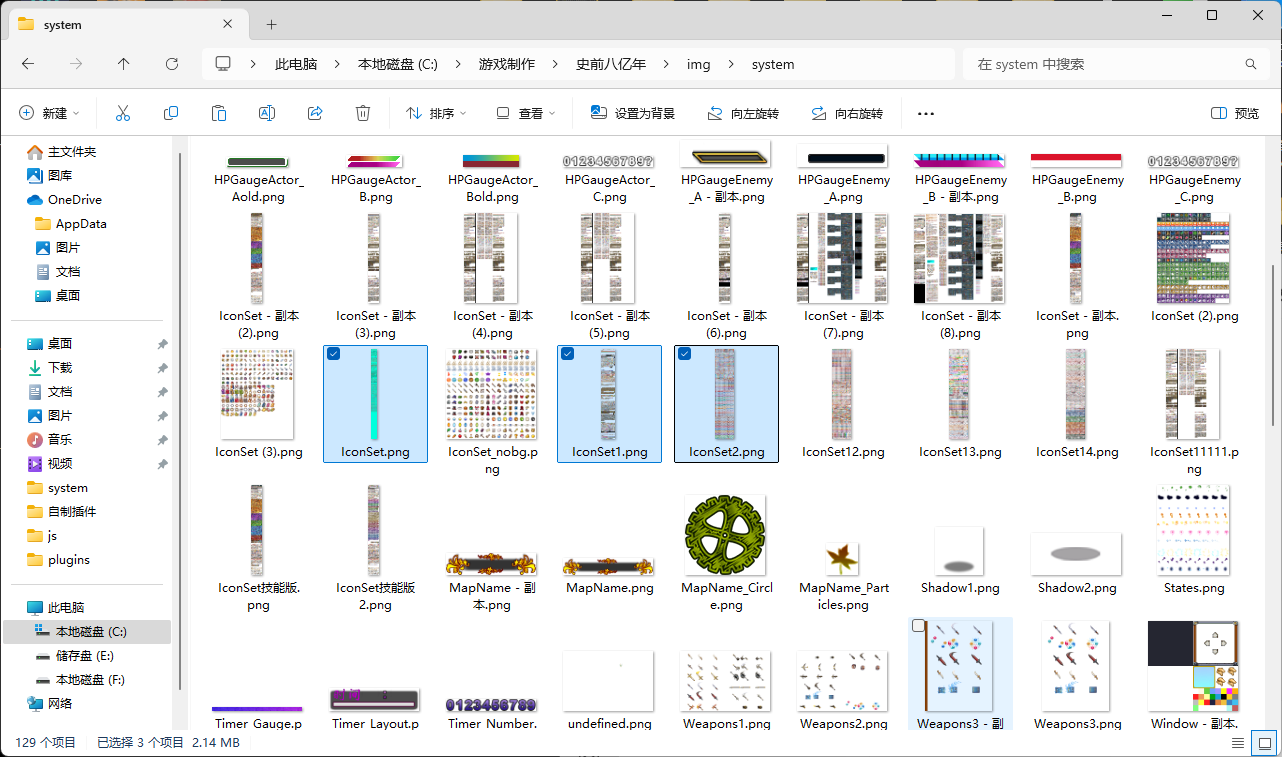Switch to details view icon in status bar
This screenshot has height=757, width=1282.
coord(1238,743)
